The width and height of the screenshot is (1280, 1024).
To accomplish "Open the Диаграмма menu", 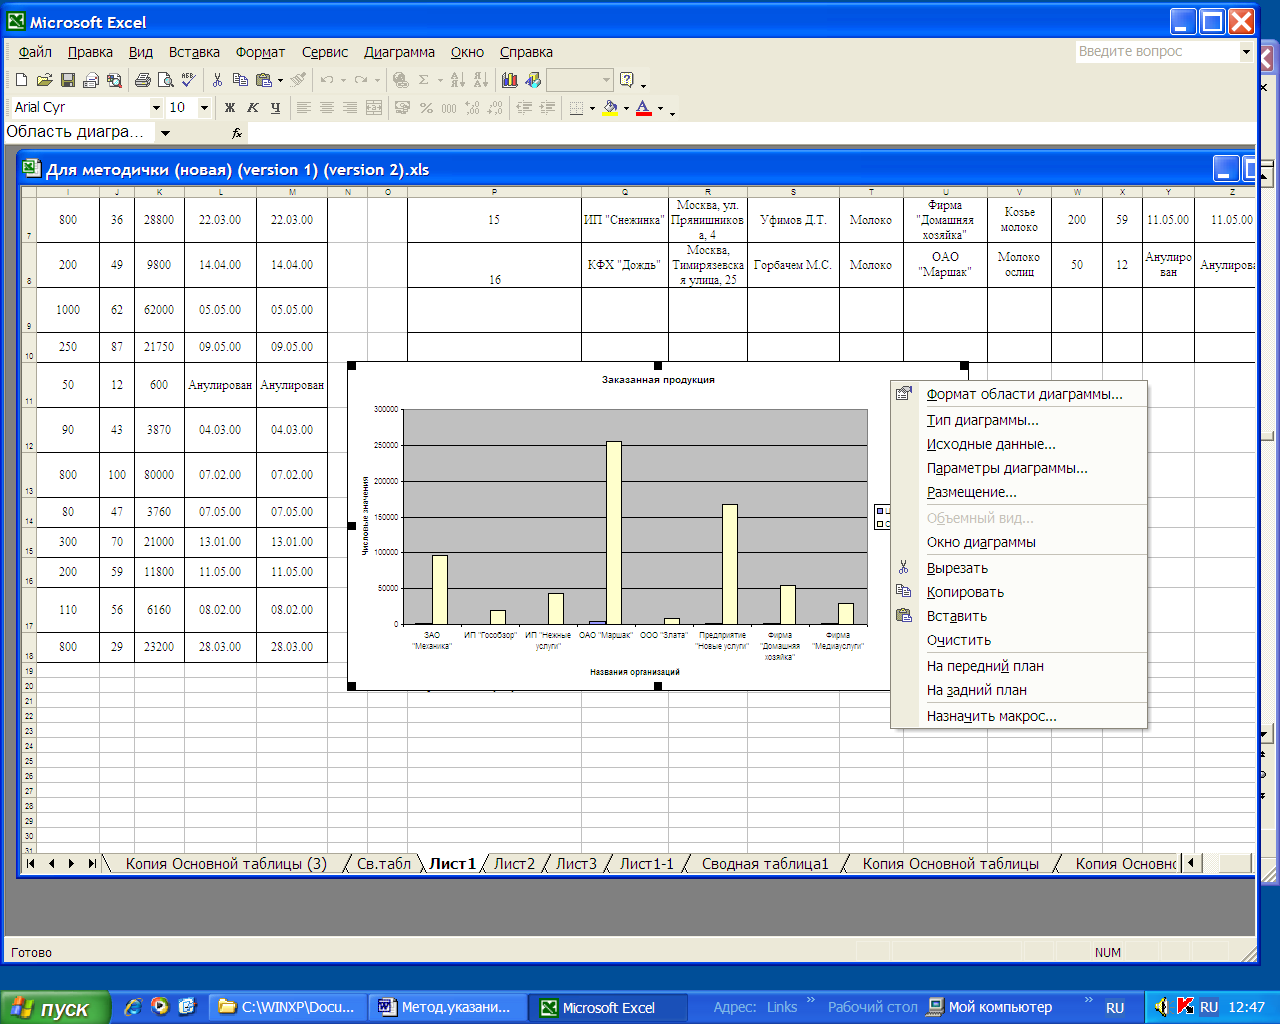I will coord(399,52).
